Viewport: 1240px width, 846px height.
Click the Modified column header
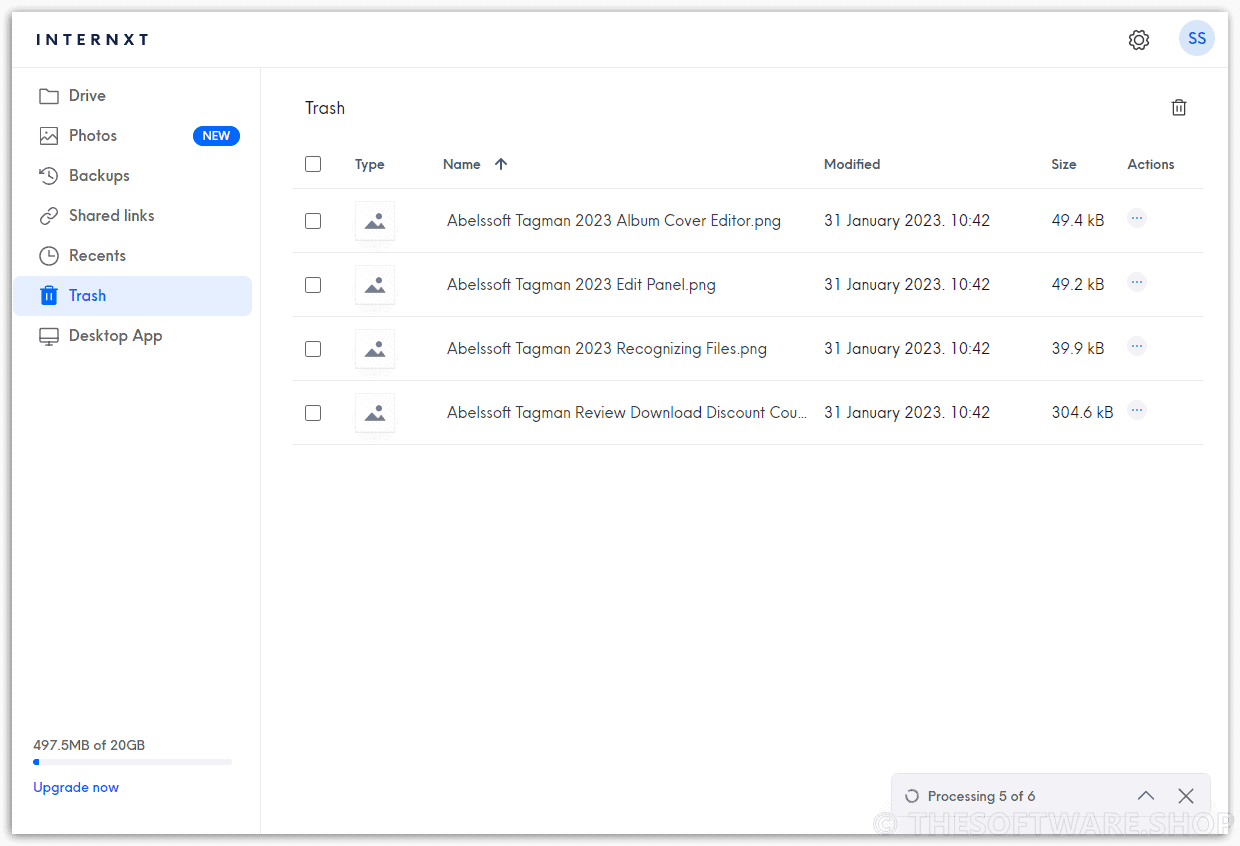[852, 164]
